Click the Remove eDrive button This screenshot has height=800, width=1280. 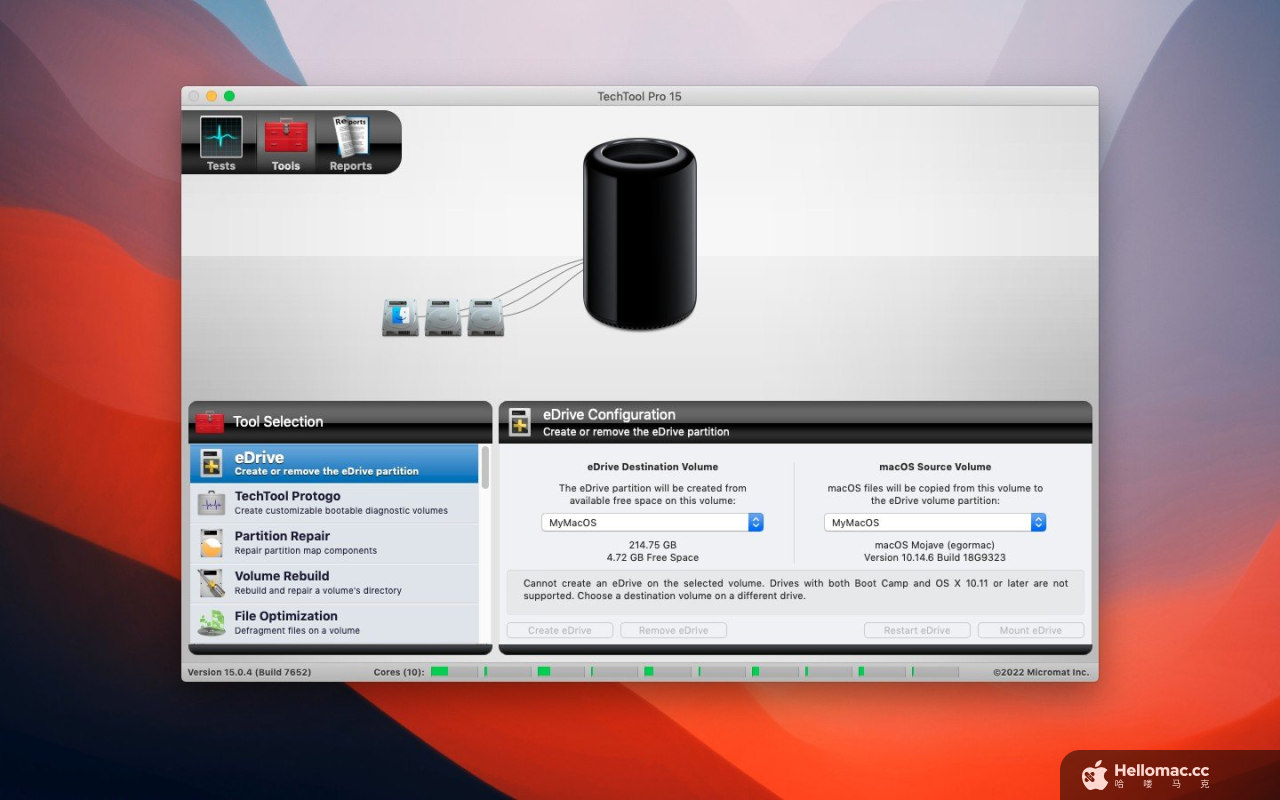tap(673, 630)
